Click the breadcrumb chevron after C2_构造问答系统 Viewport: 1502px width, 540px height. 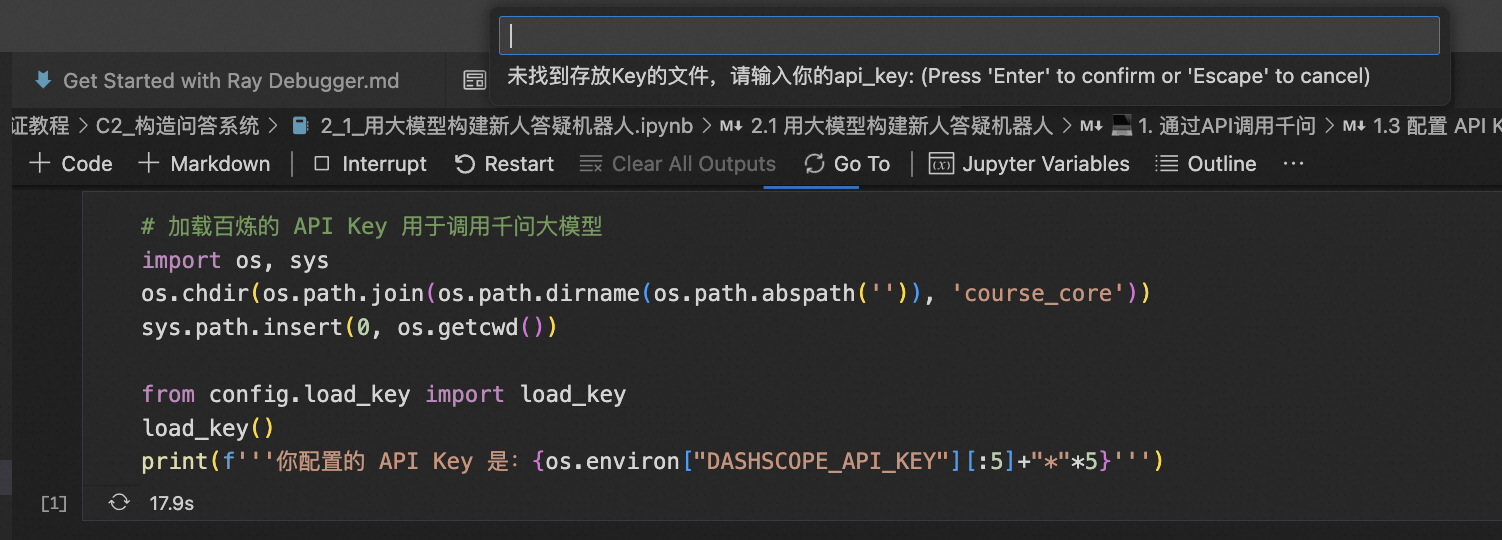pyautogui.click(x=274, y=126)
